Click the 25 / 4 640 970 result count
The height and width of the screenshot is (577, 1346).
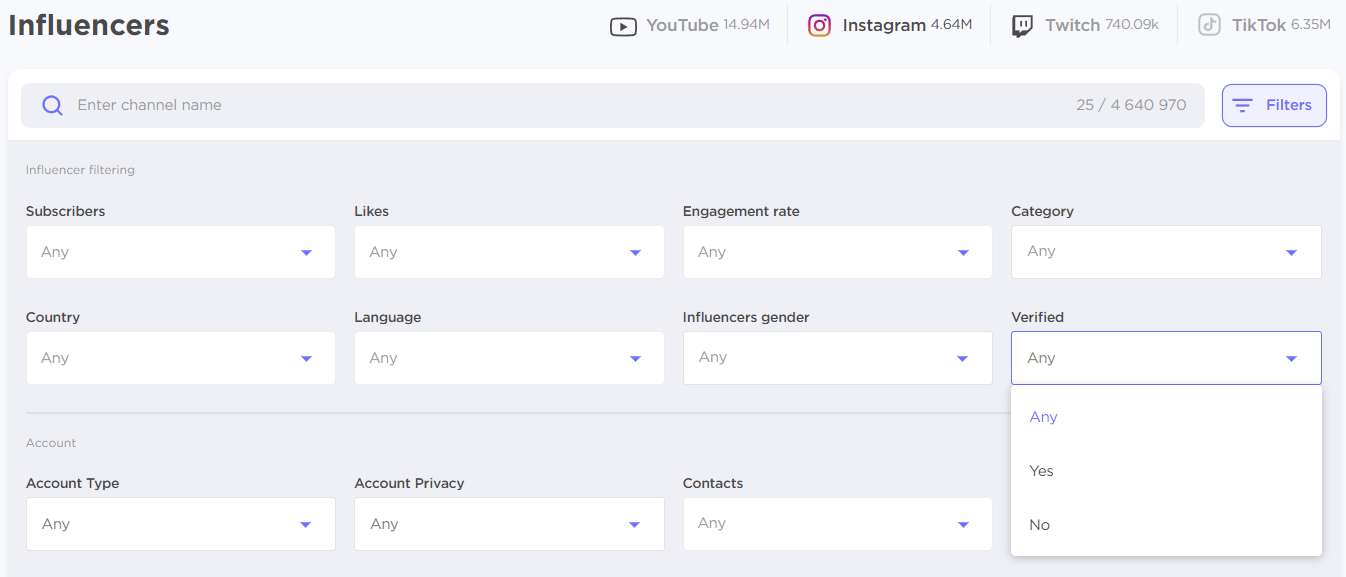(x=1131, y=105)
